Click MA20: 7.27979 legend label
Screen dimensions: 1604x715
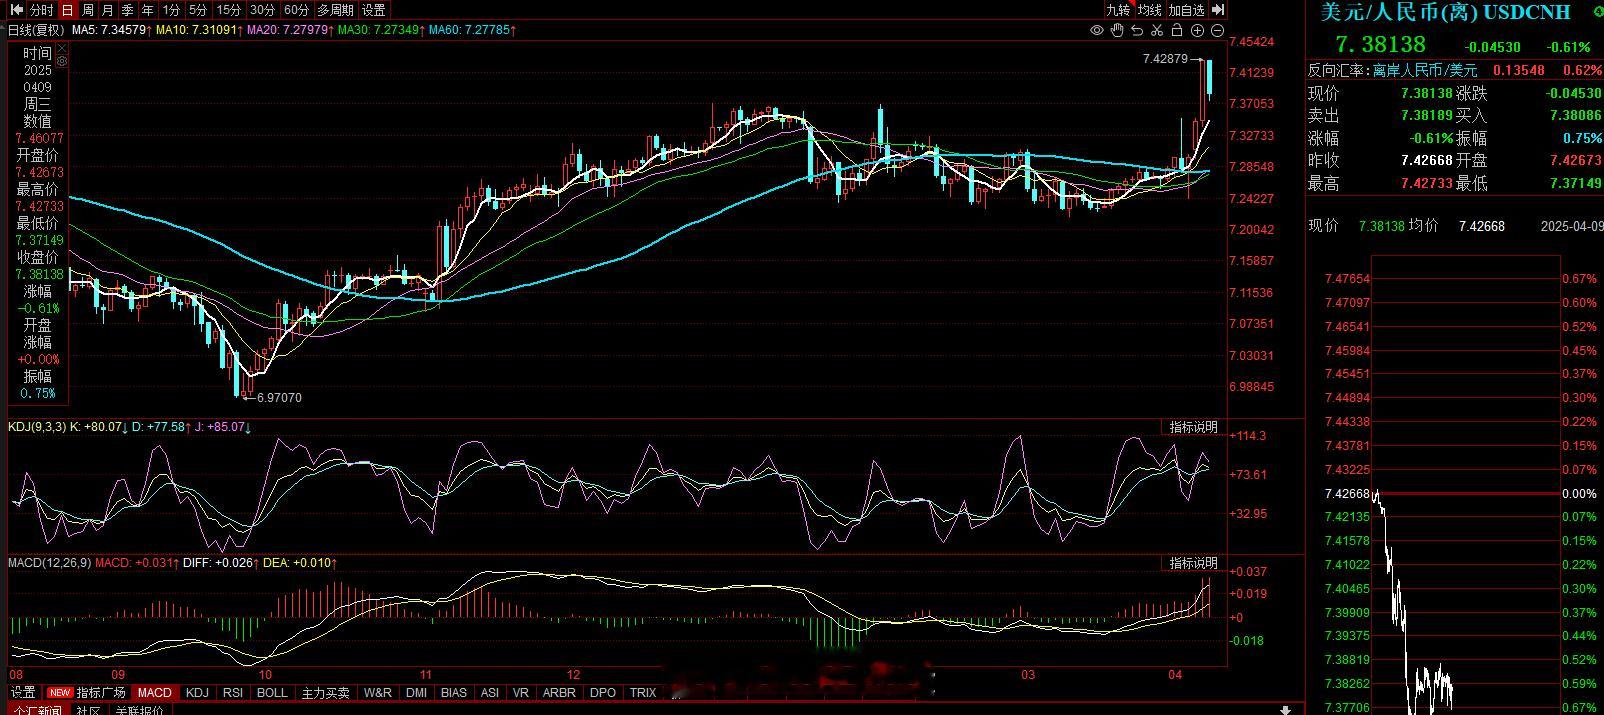coord(290,30)
